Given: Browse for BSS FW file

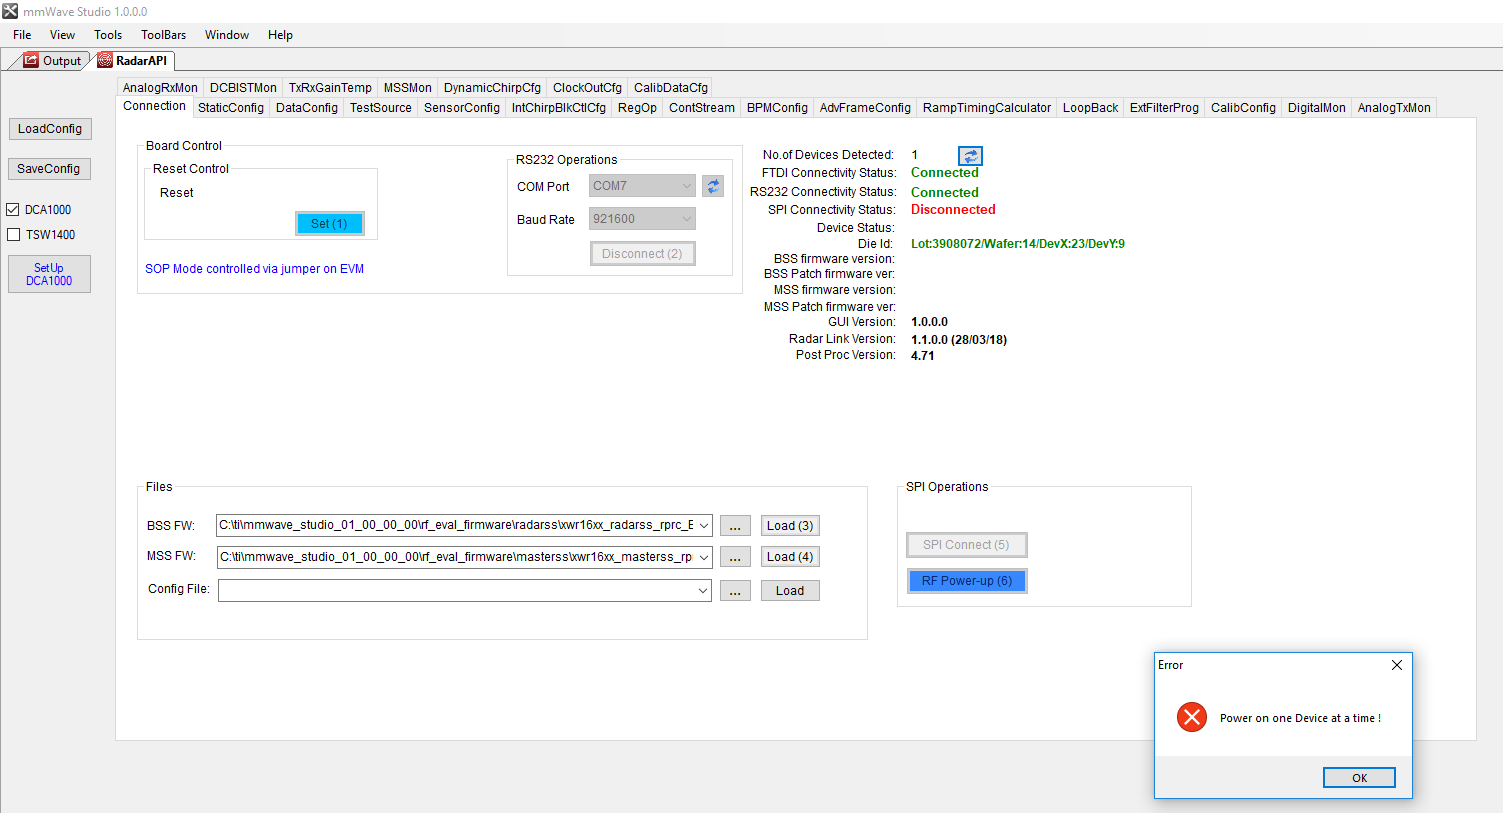Looking at the screenshot, I should pyautogui.click(x=735, y=526).
